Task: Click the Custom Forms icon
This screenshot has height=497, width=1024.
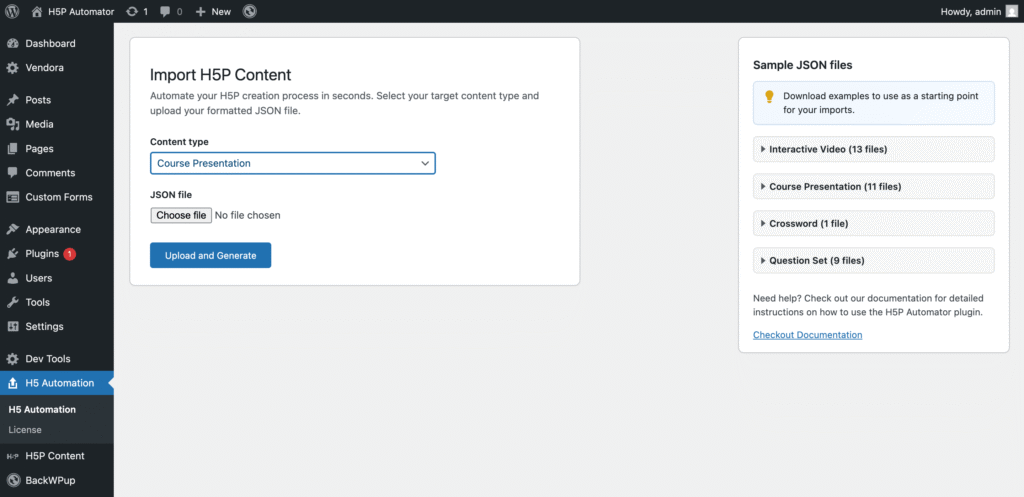Action: pyautogui.click(x=12, y=197)
